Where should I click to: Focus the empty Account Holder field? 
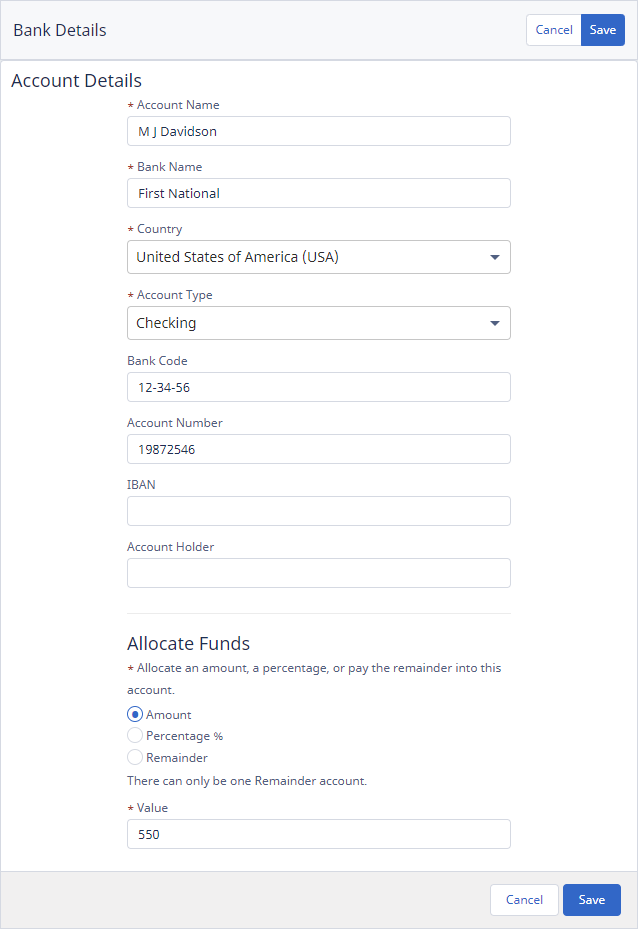click(x=318, y=573)
